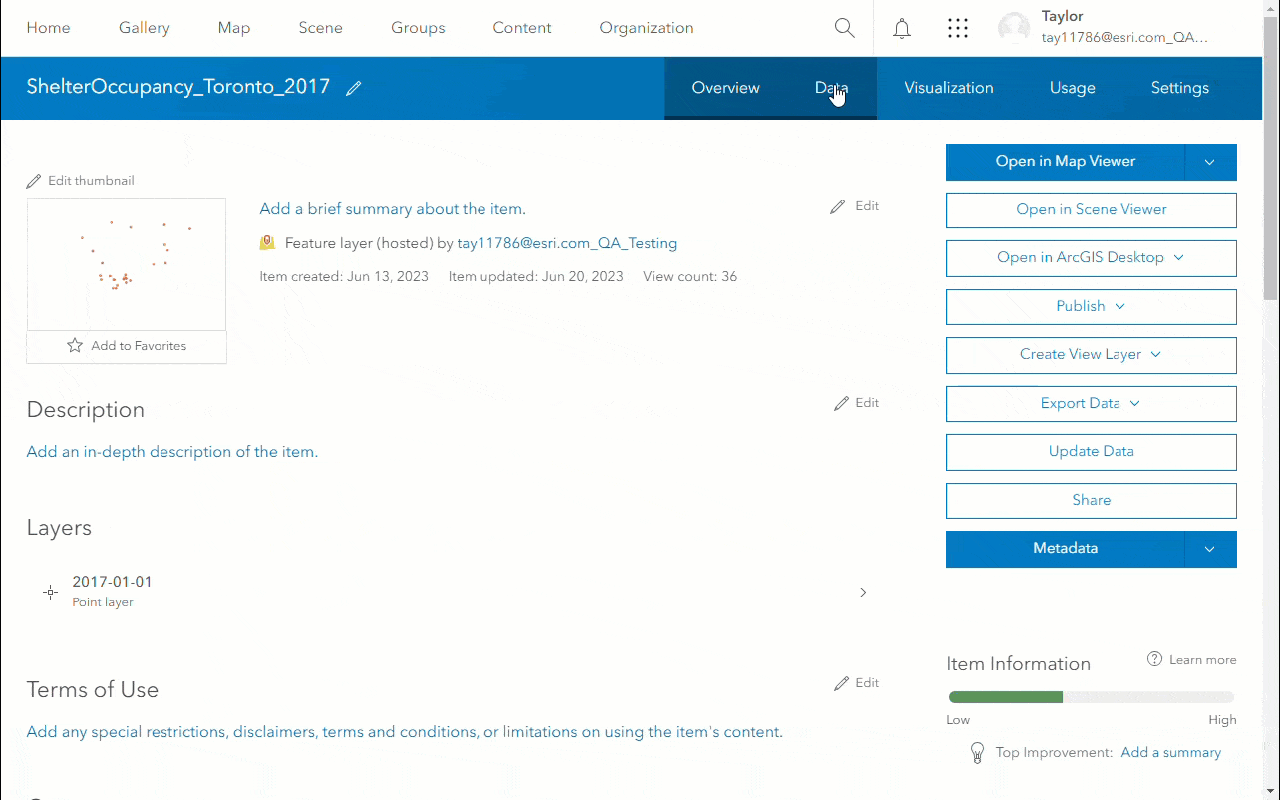Screen dimensions: 1280x800
Task: Click Open in Scene Viewer
Action: point(1091,210)
